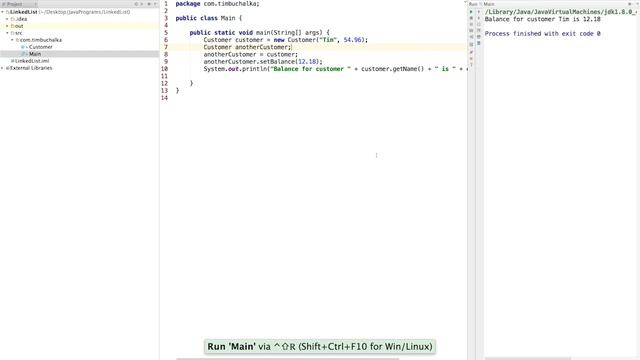Expand External Libraries node
The width and height of the screenshot is (640, 360).
pyautogui.click(x=2, y=68)
